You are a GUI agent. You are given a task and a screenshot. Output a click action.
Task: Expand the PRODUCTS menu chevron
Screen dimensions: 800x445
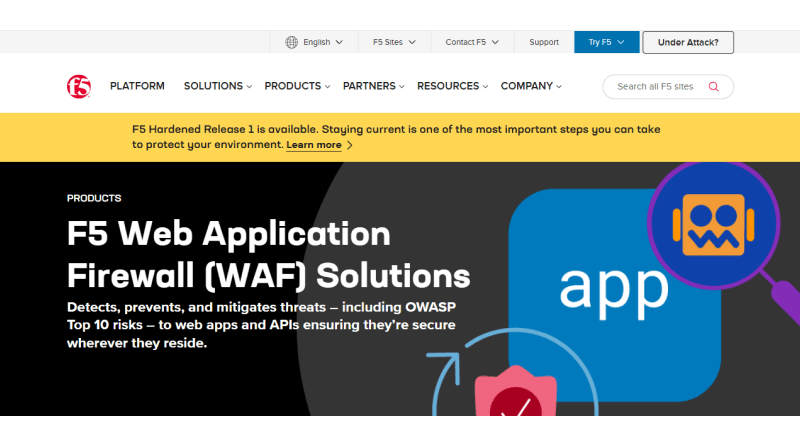pos(327,87)
